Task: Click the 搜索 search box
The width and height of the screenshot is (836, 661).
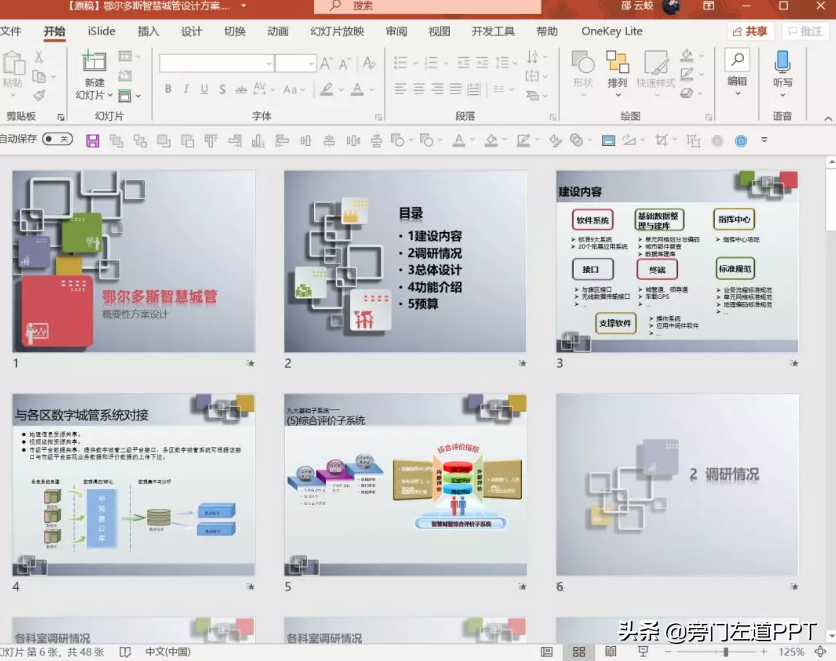Action: click(x=428, y=6)
